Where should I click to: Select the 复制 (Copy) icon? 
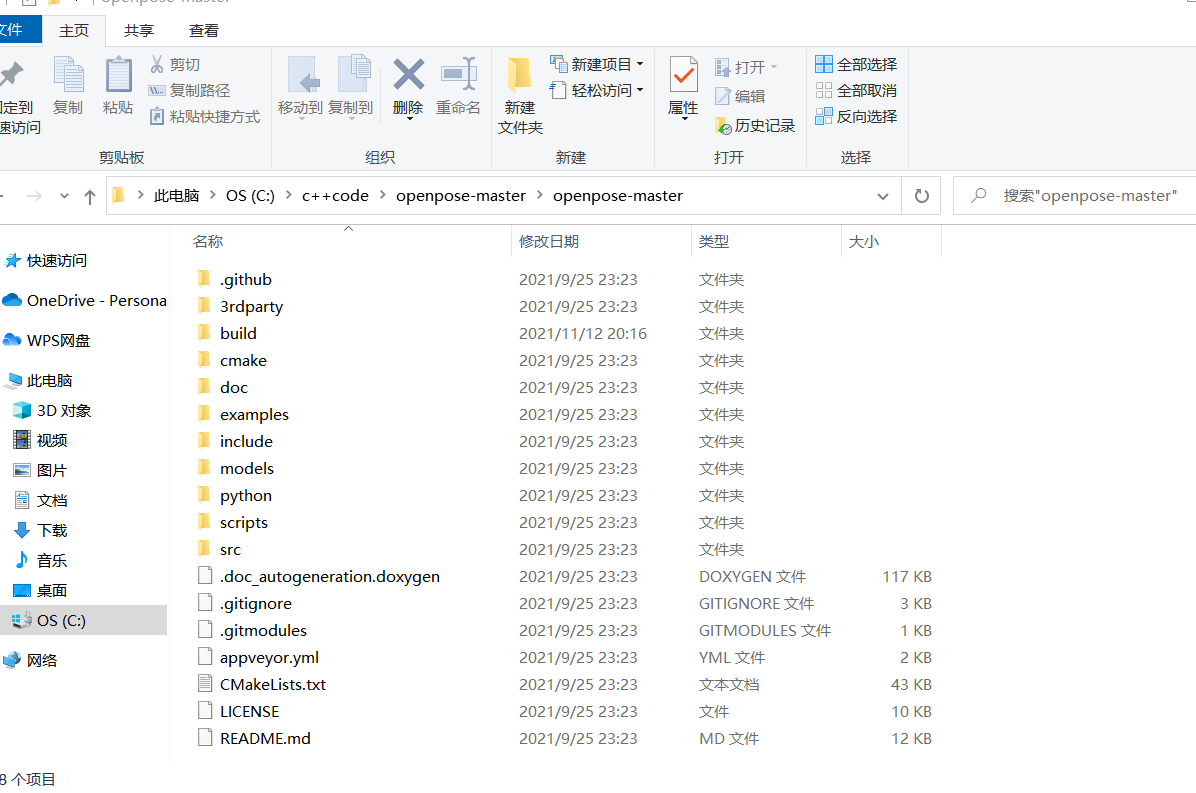67,87
